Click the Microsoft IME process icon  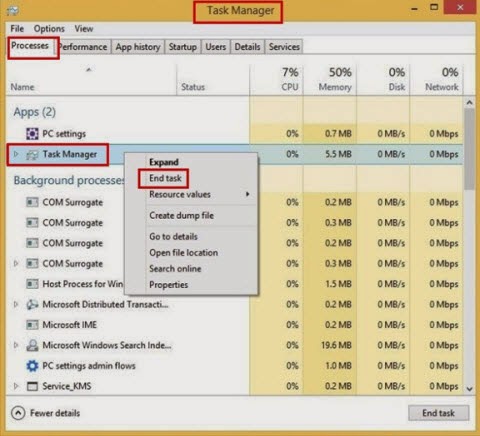[x=32, y=325]
